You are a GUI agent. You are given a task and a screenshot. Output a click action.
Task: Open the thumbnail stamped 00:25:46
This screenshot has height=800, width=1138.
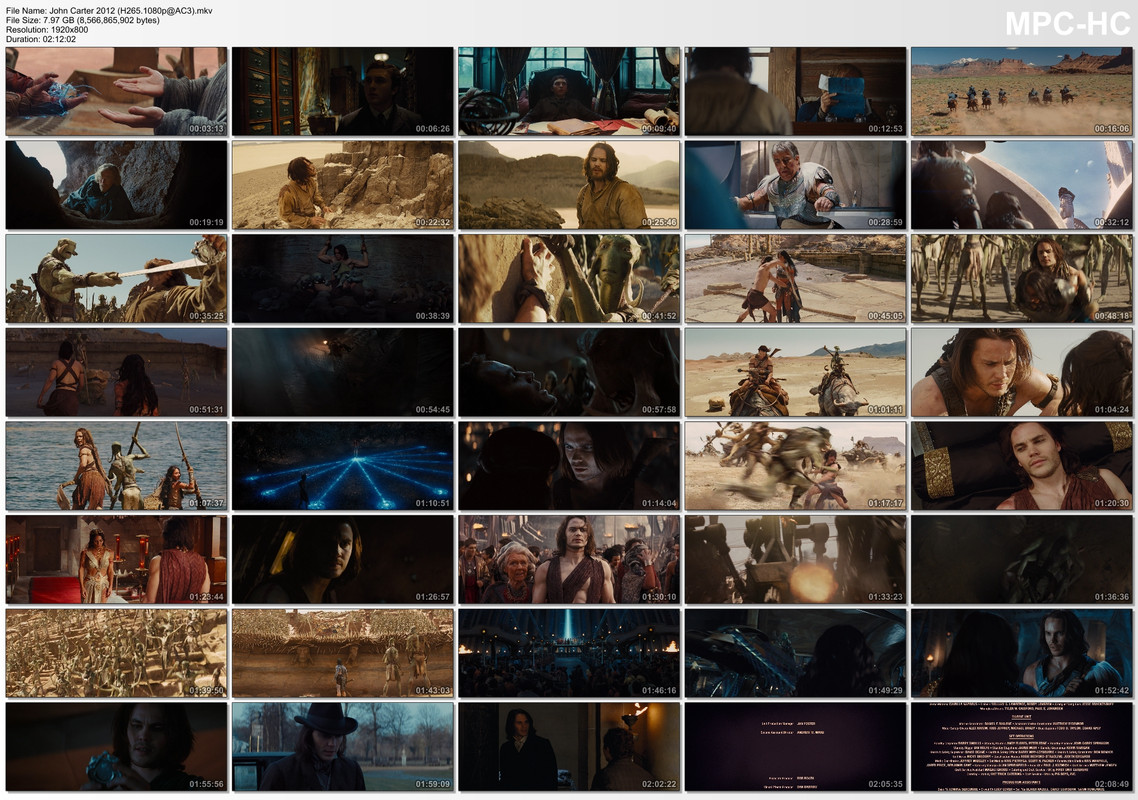569,185
